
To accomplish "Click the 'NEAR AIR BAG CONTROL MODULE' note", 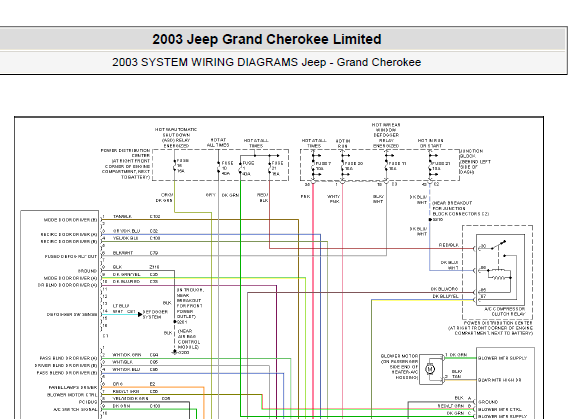I will (x=189, y=339).
